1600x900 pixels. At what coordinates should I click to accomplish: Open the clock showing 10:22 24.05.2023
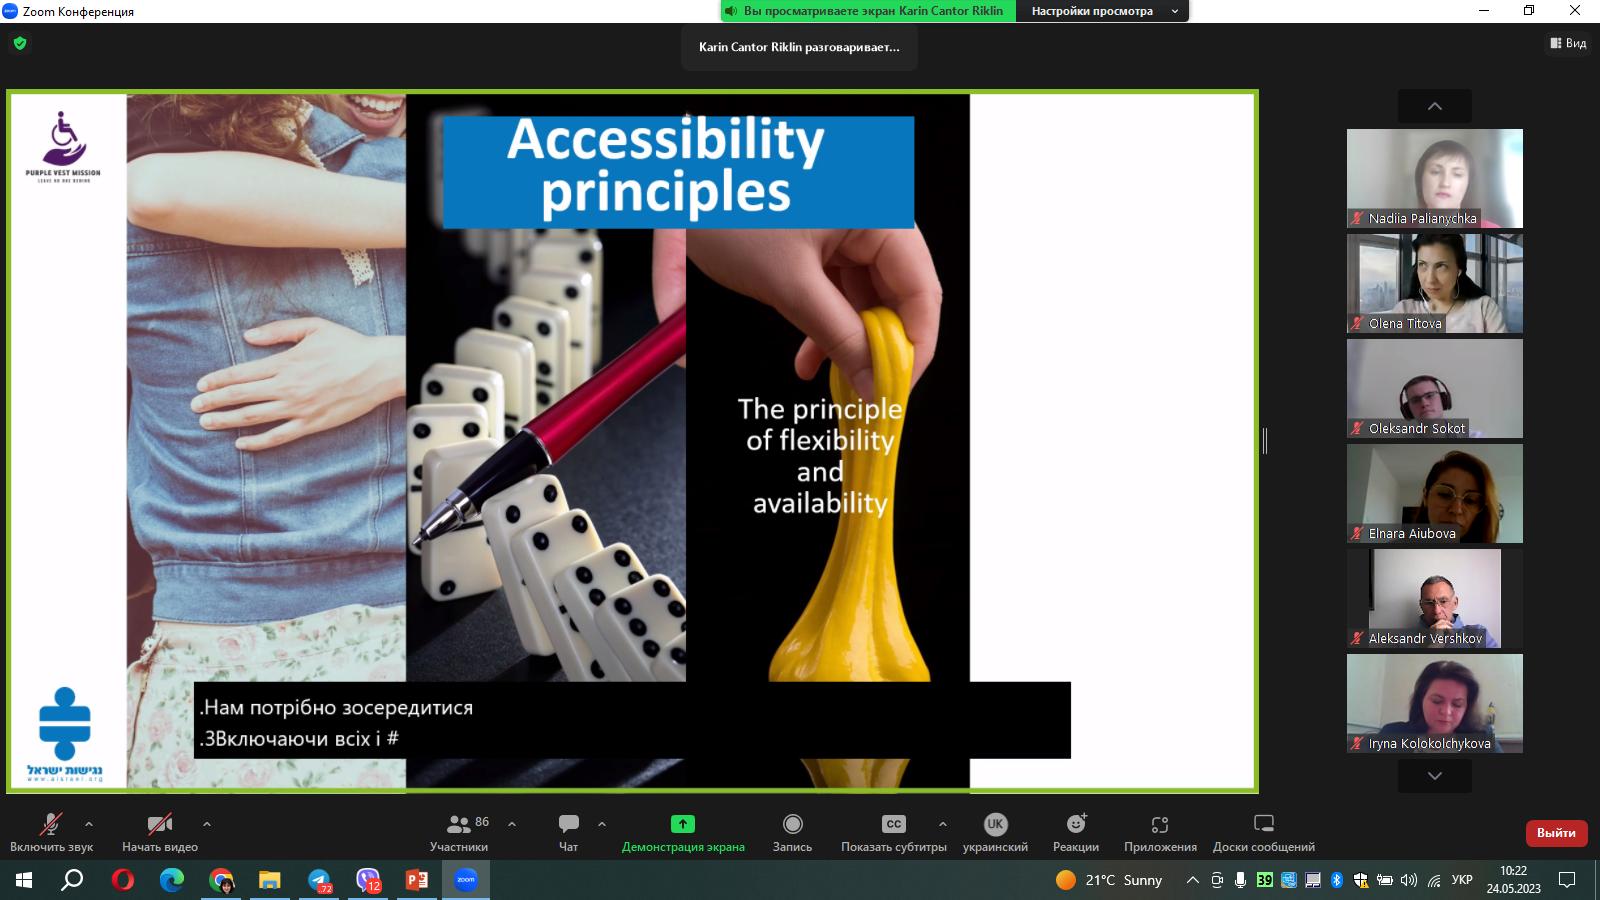[1513, 880]
